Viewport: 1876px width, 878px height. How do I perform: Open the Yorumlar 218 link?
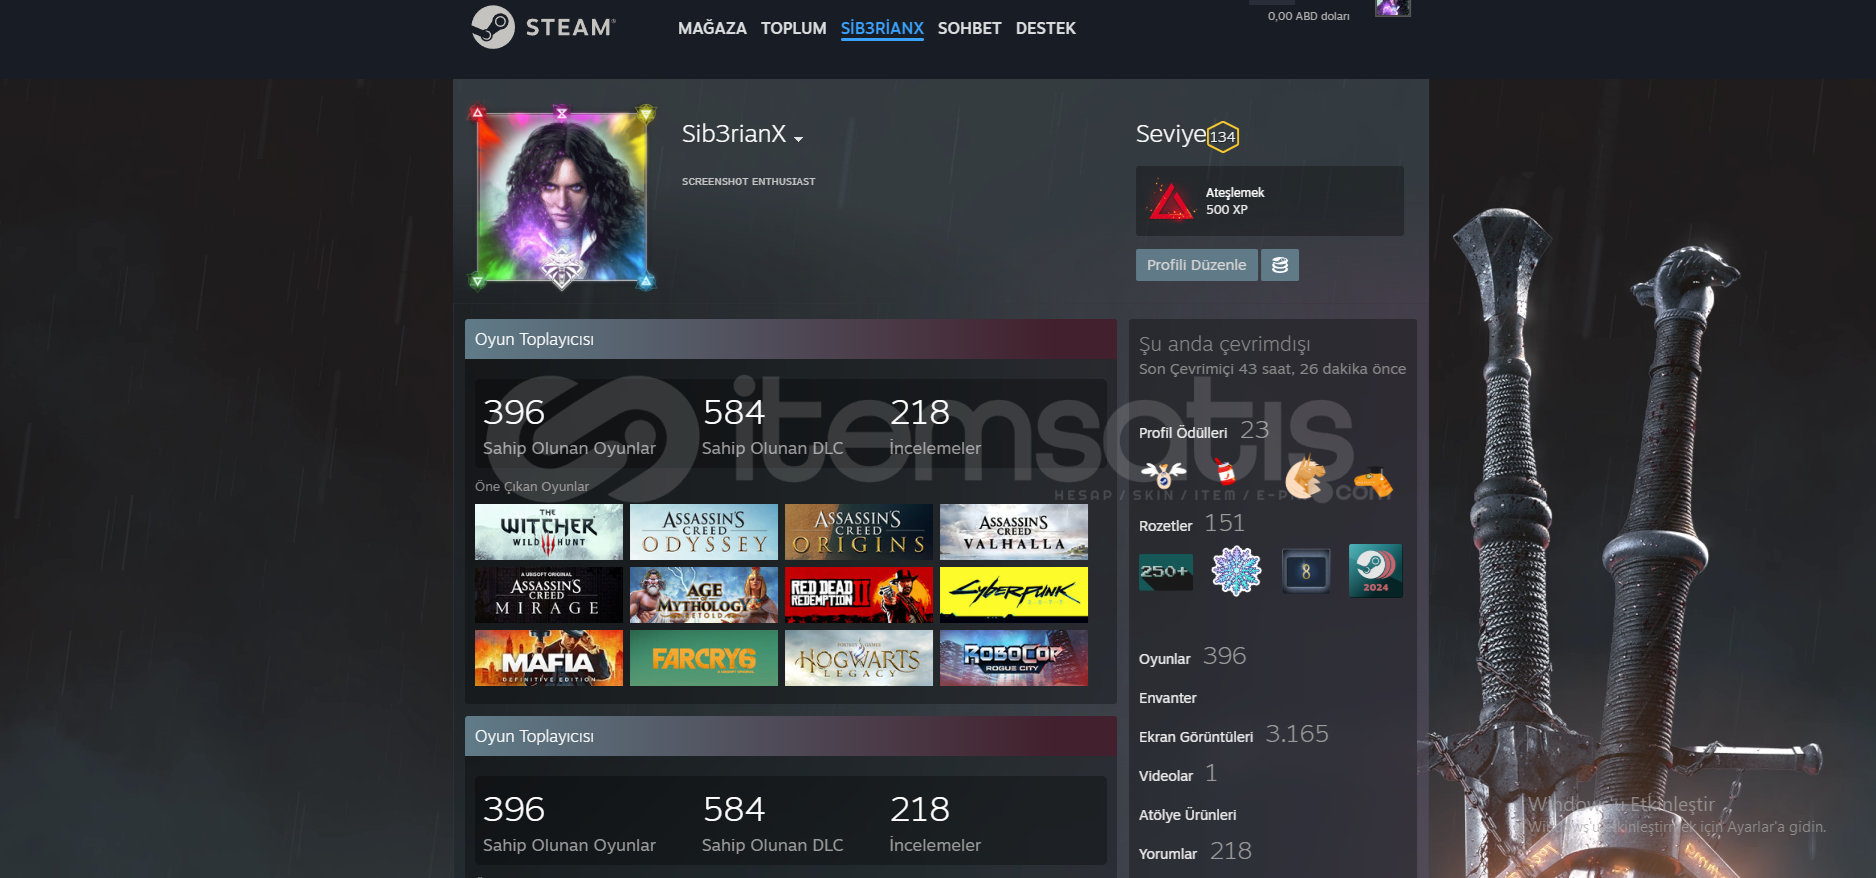pyautogui.click(x=1195, y=852)
